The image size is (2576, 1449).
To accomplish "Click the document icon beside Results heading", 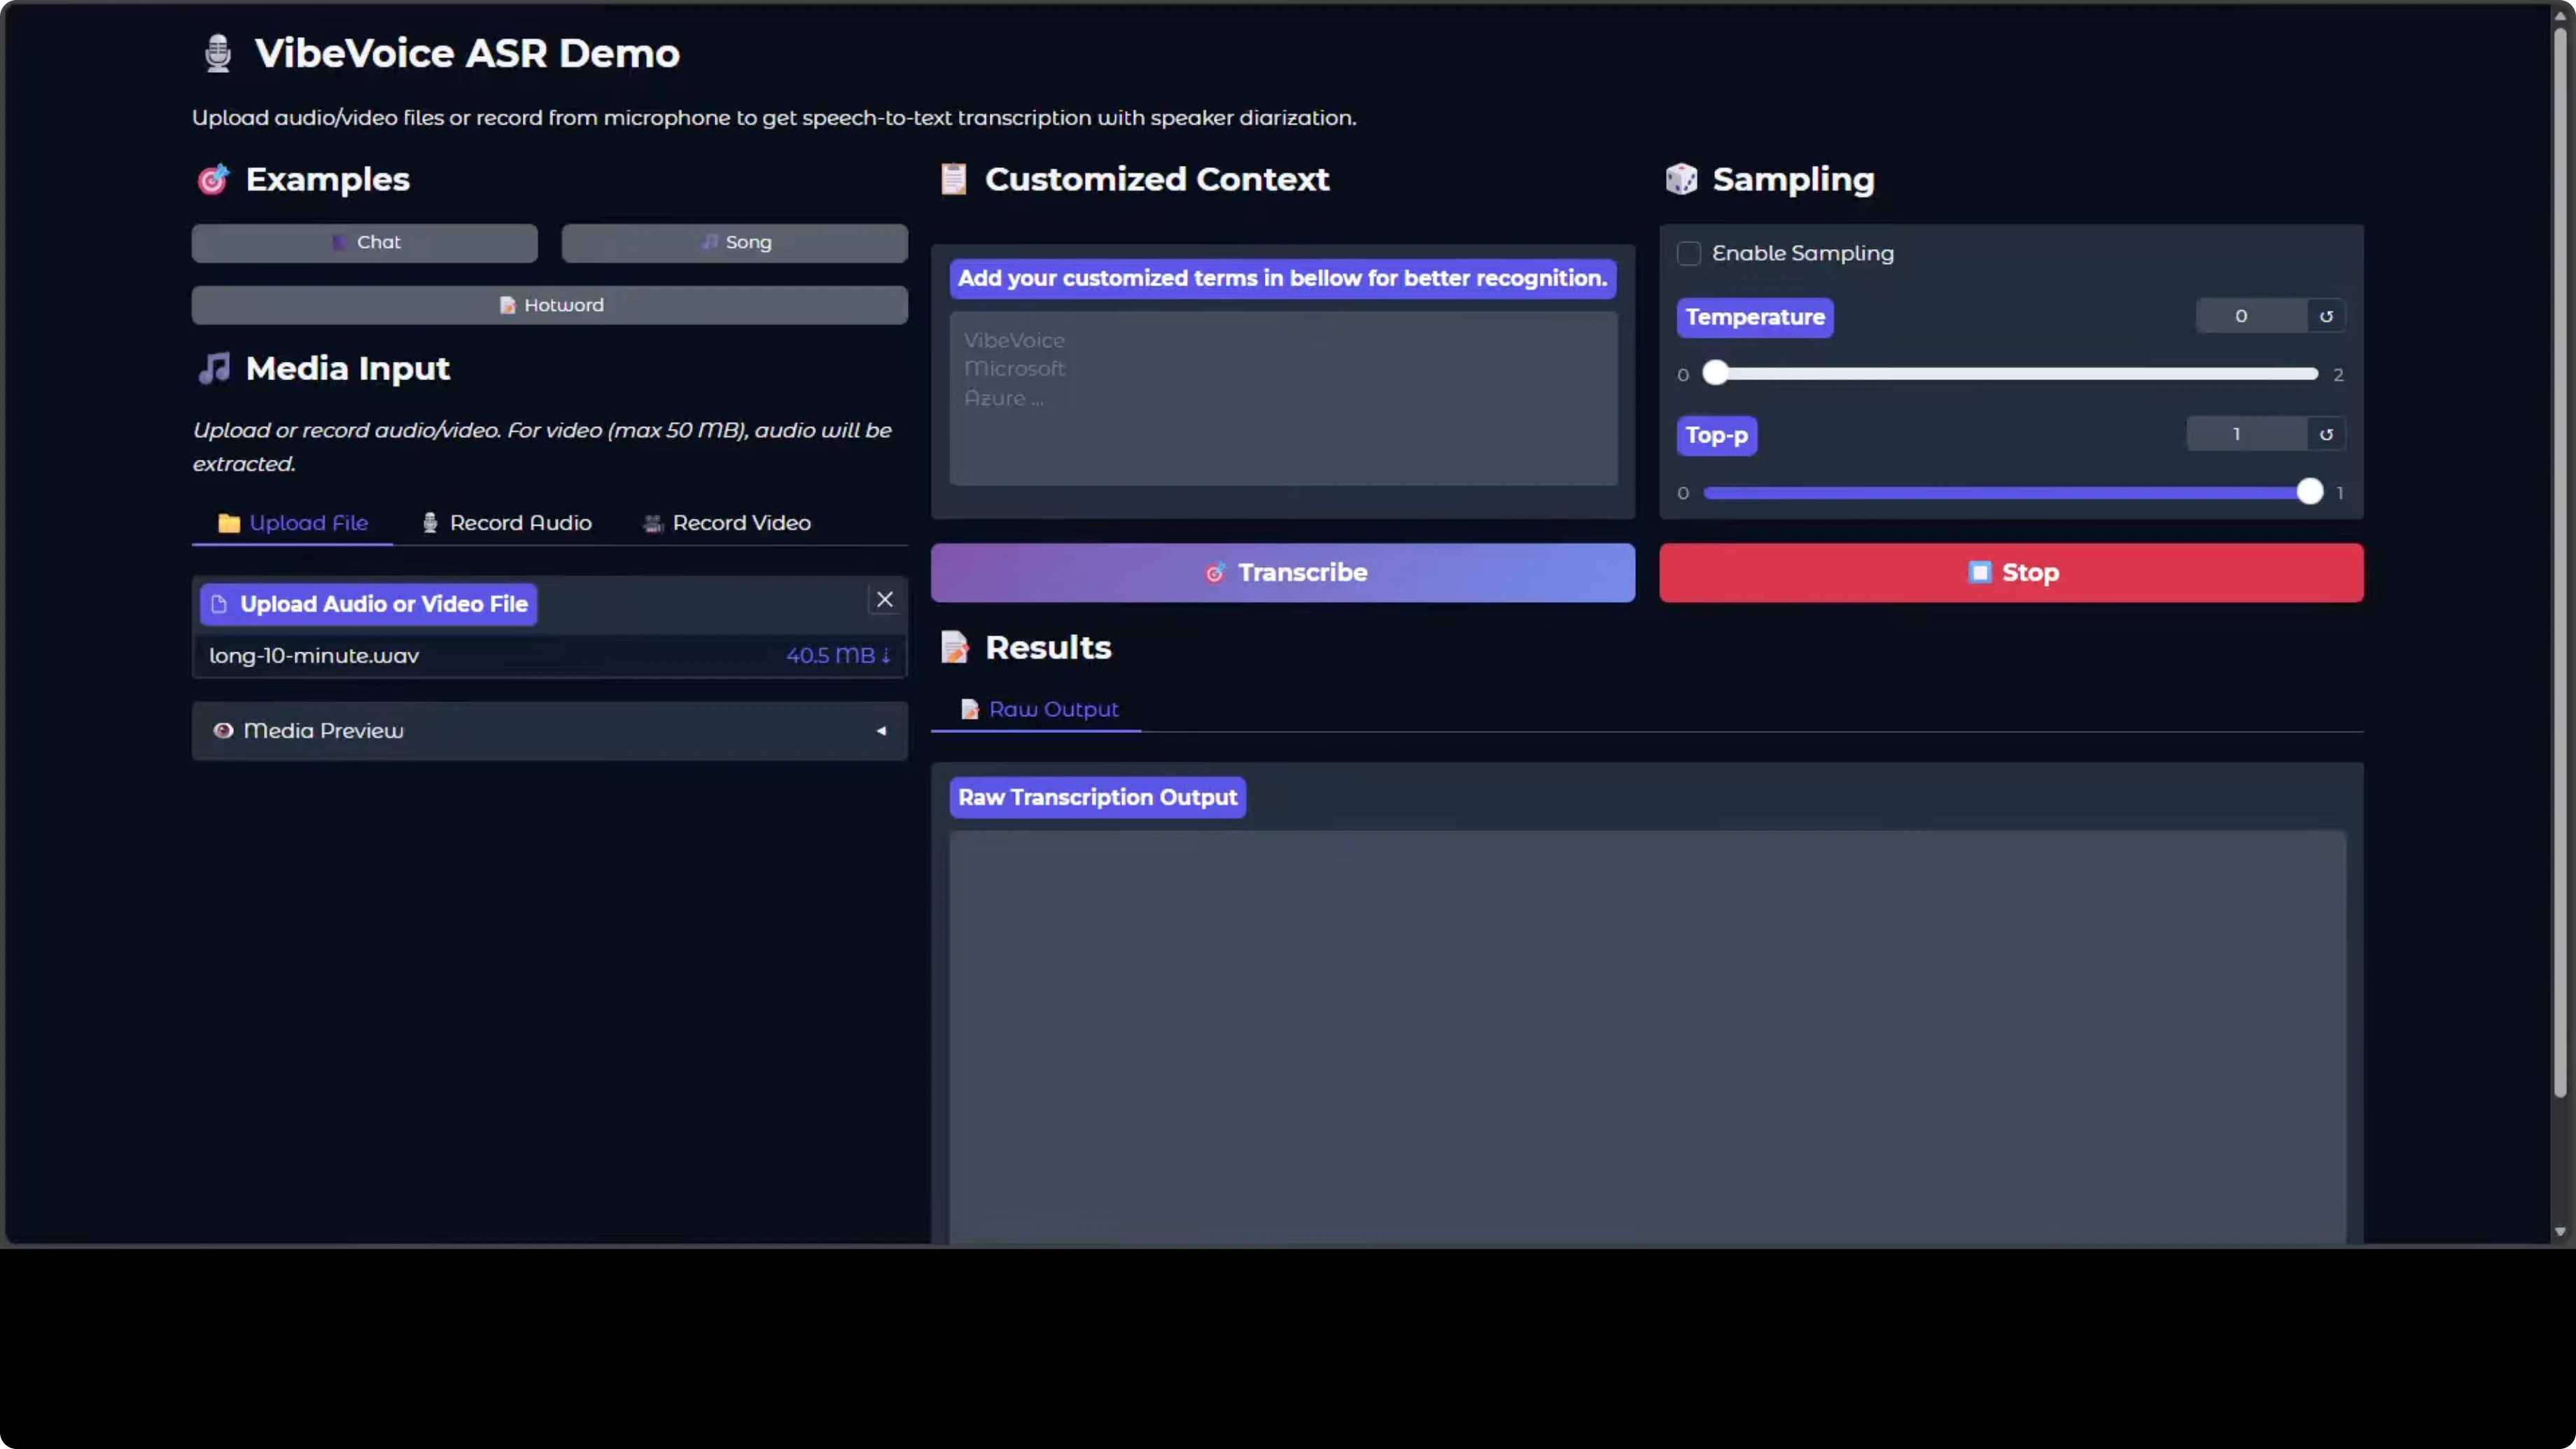I will (x=955, y=647).
